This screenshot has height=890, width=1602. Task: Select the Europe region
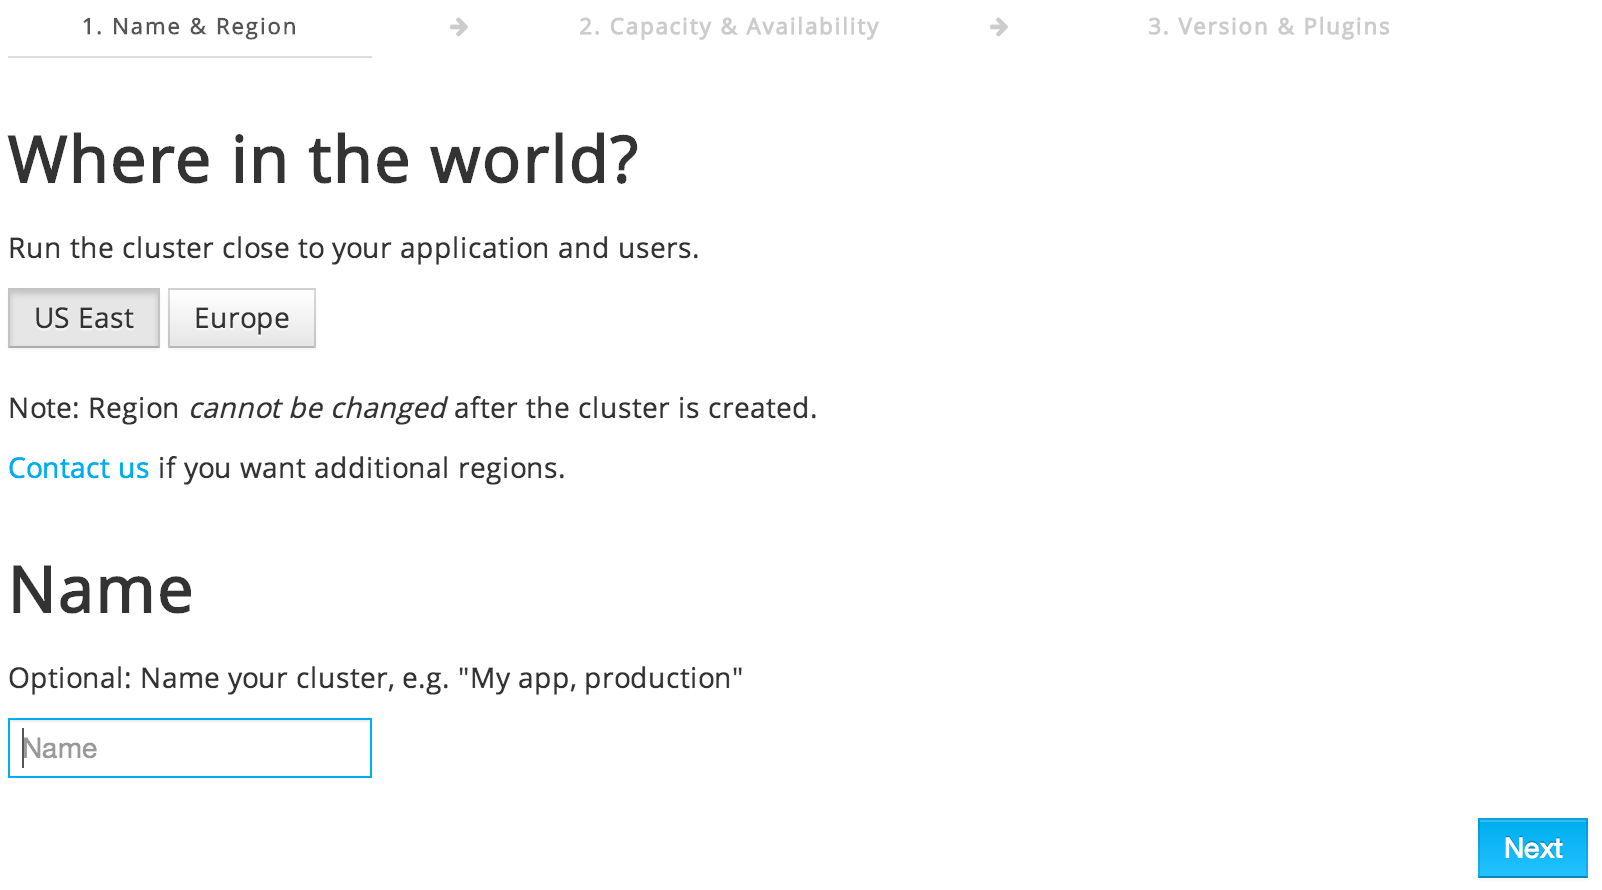242,318
